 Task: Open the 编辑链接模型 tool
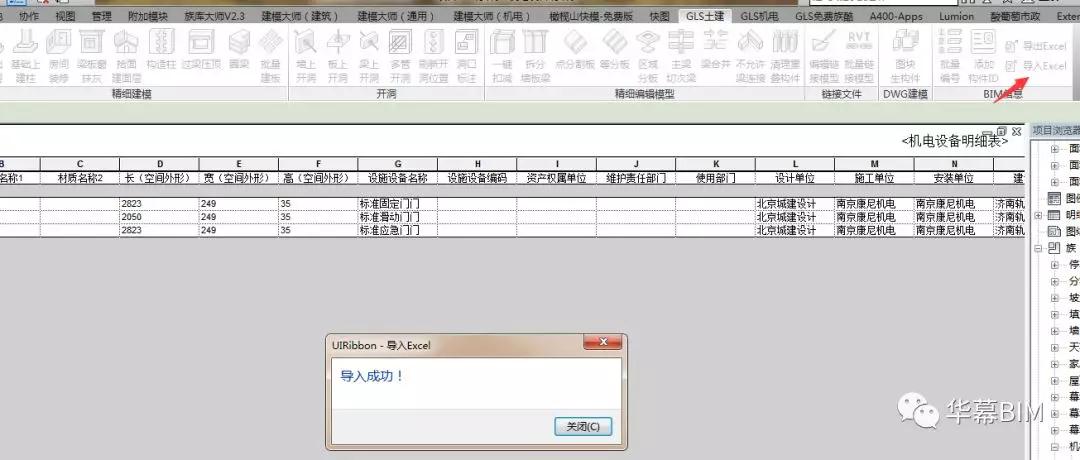pyautogui.click(x=823, y=56)
